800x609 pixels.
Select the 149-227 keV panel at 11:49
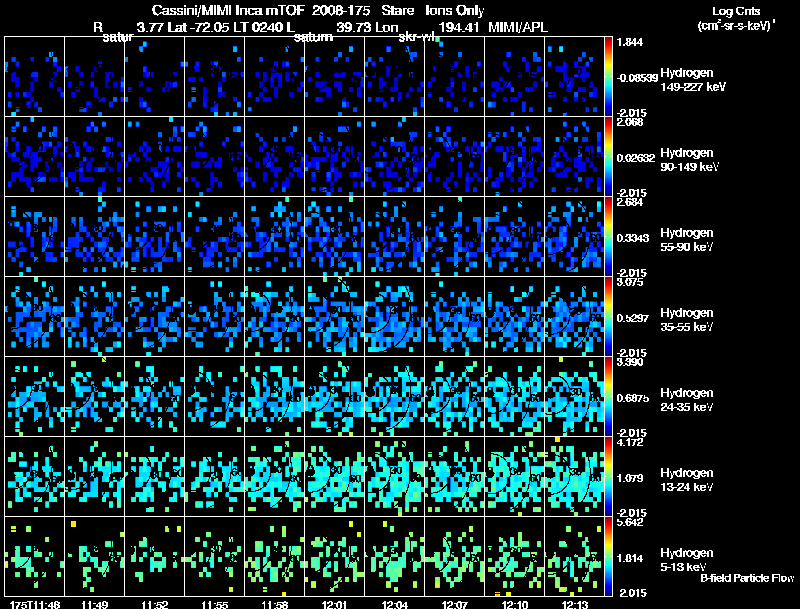(x=94, y=77)
